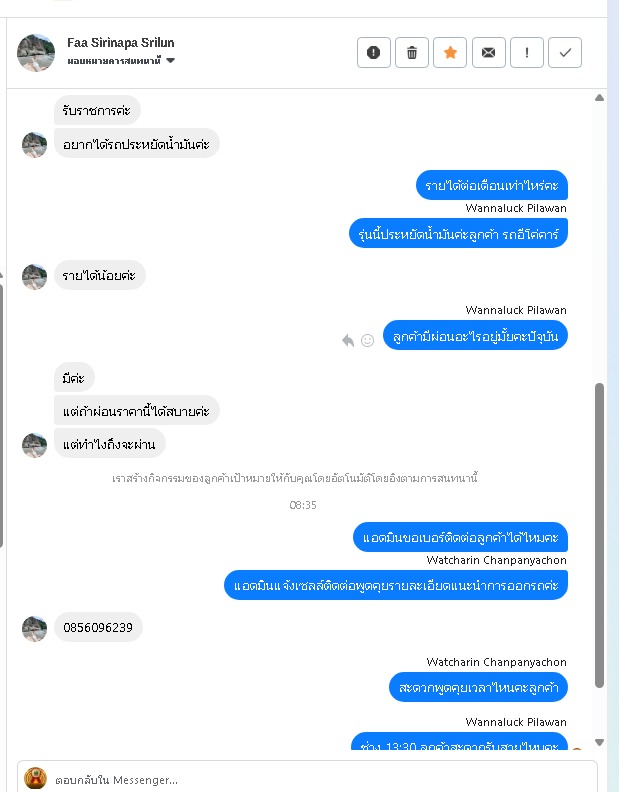Expand the conversation assignment dropdown arrow
This screenshot has height=792, width=619.
[171, 61]
